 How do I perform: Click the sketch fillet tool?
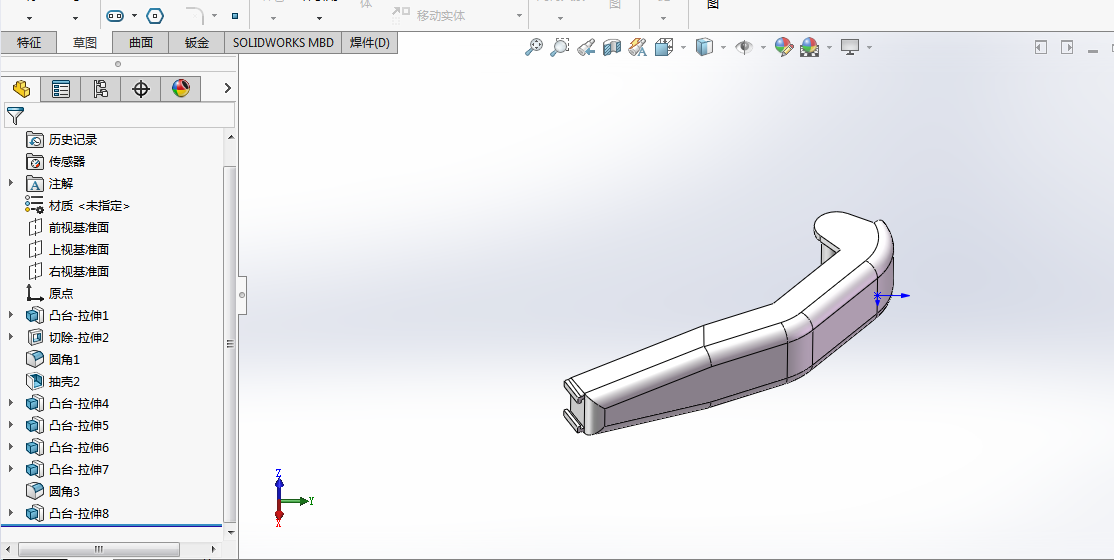tap(195, 15)
